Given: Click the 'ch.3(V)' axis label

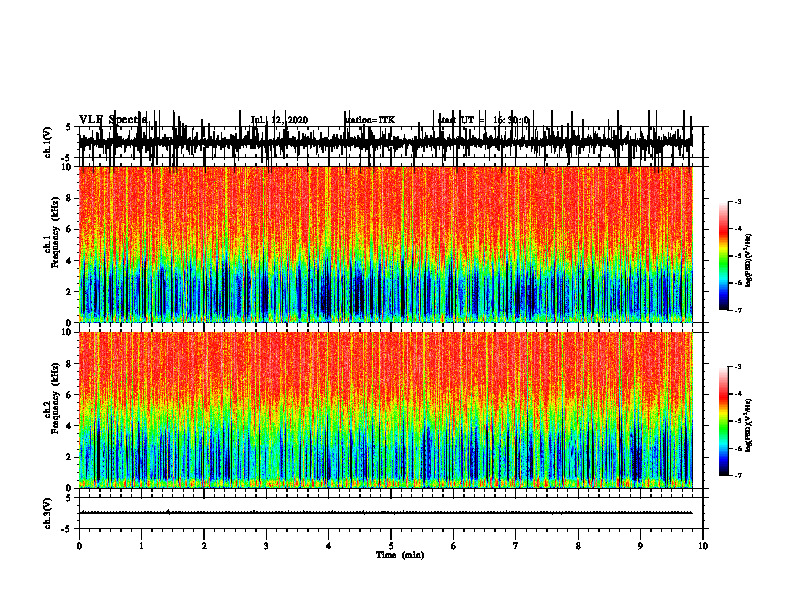Looking at the screenshot, I should (48, 513).
